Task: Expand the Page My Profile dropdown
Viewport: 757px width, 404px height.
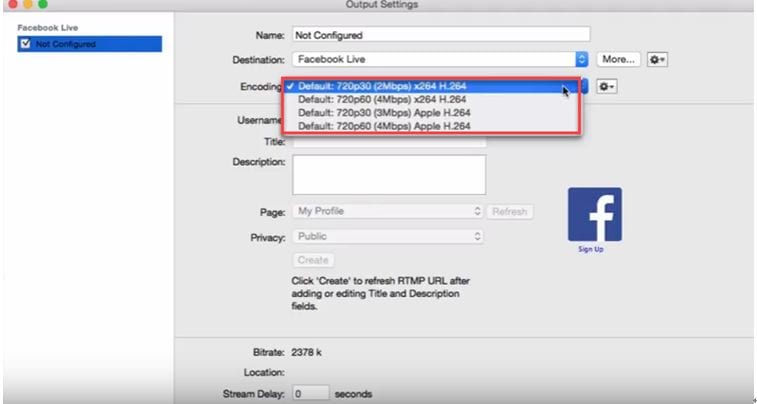Action: coord(388,211)
